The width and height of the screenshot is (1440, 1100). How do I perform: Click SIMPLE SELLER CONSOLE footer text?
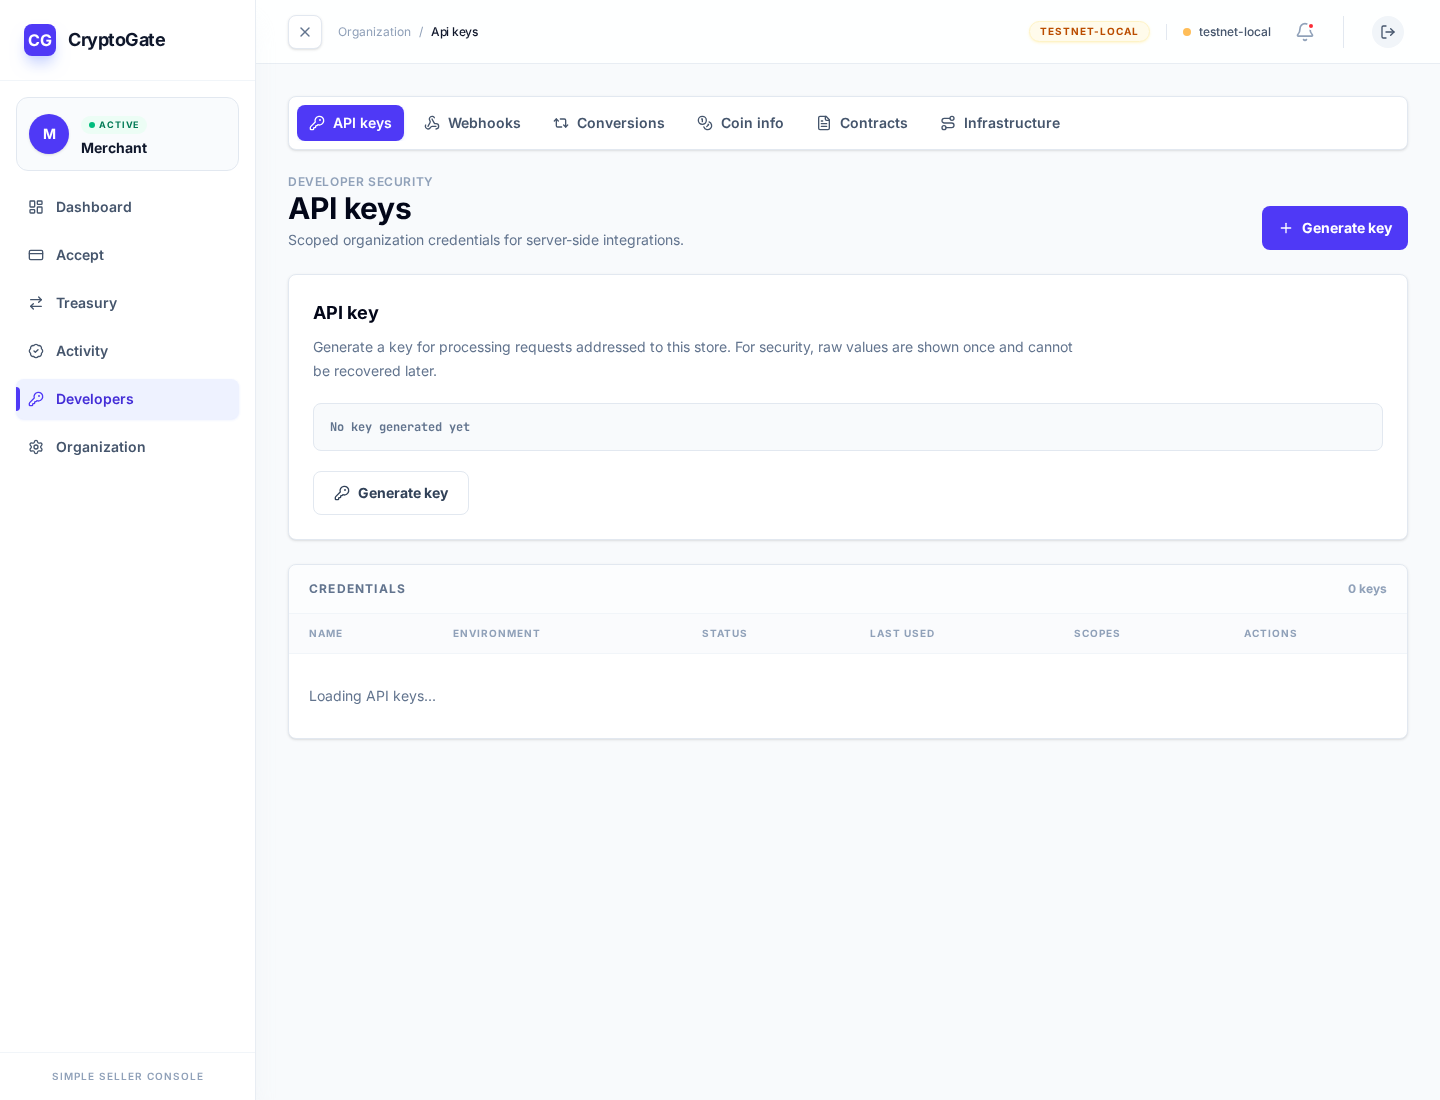click(128, 1077)
